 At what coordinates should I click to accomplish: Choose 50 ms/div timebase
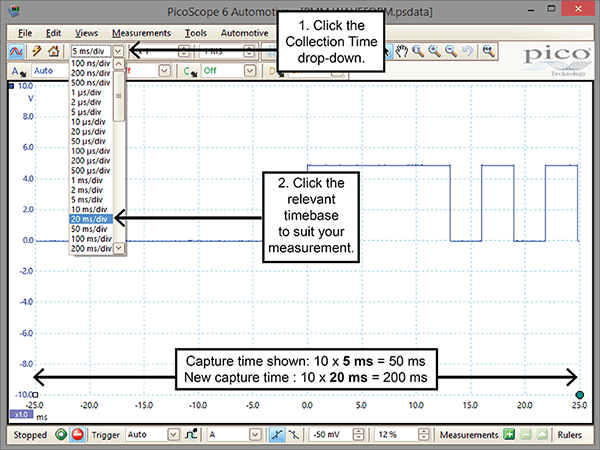91,229
